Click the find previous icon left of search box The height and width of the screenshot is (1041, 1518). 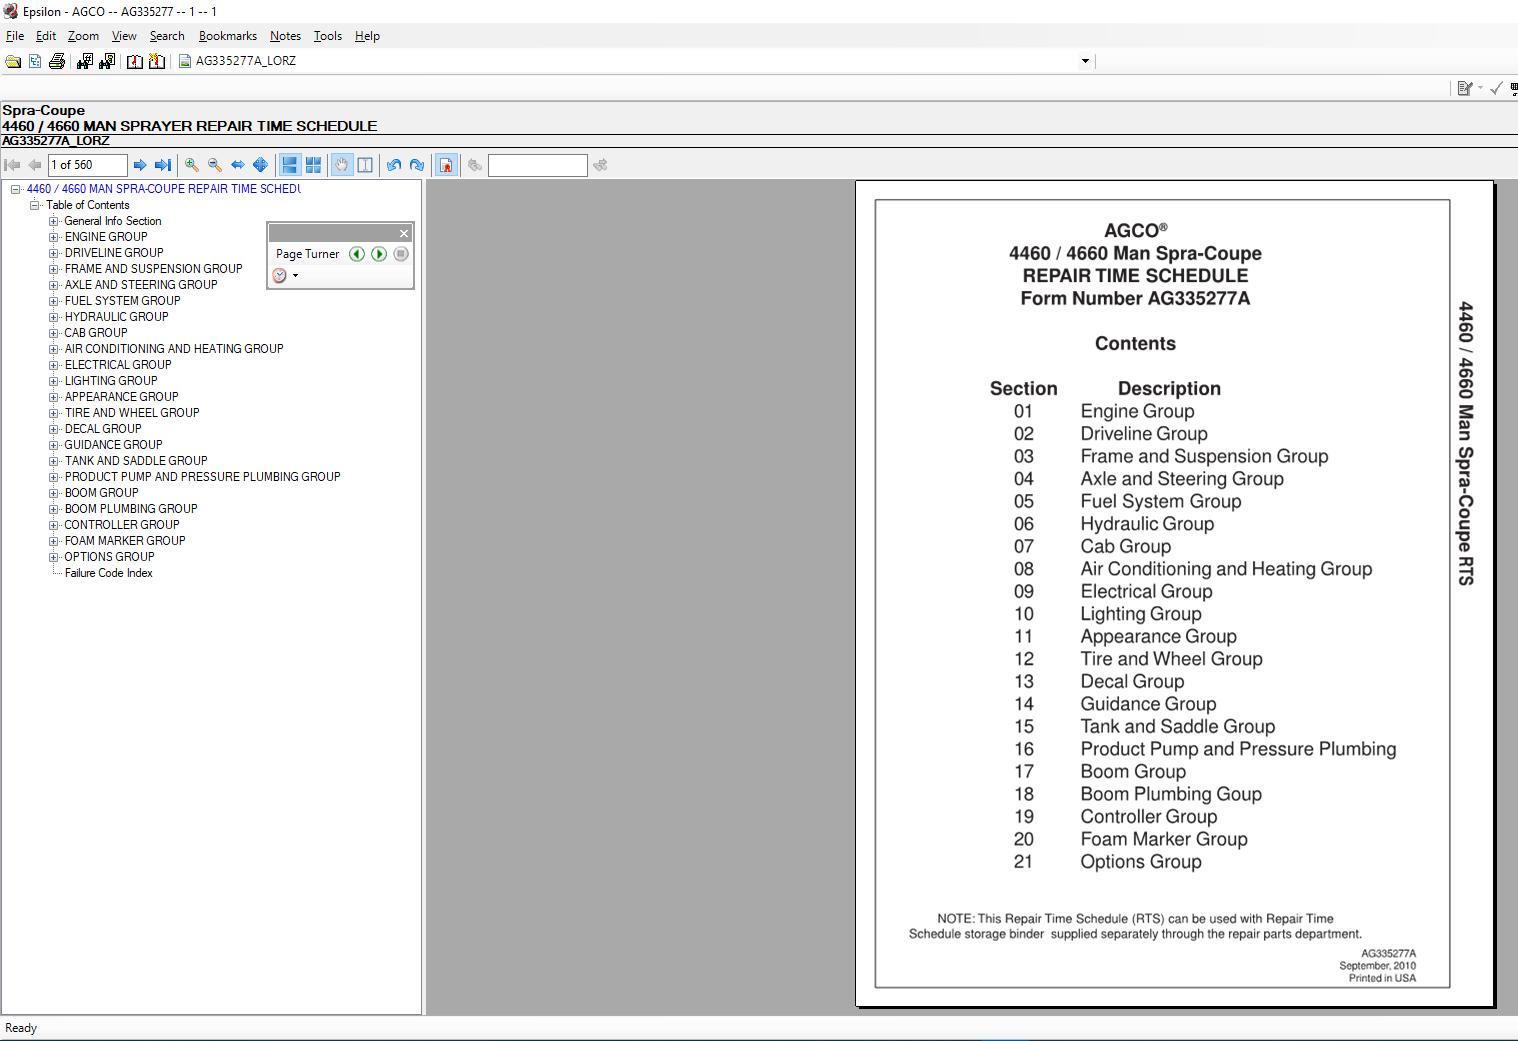(475, 165)
